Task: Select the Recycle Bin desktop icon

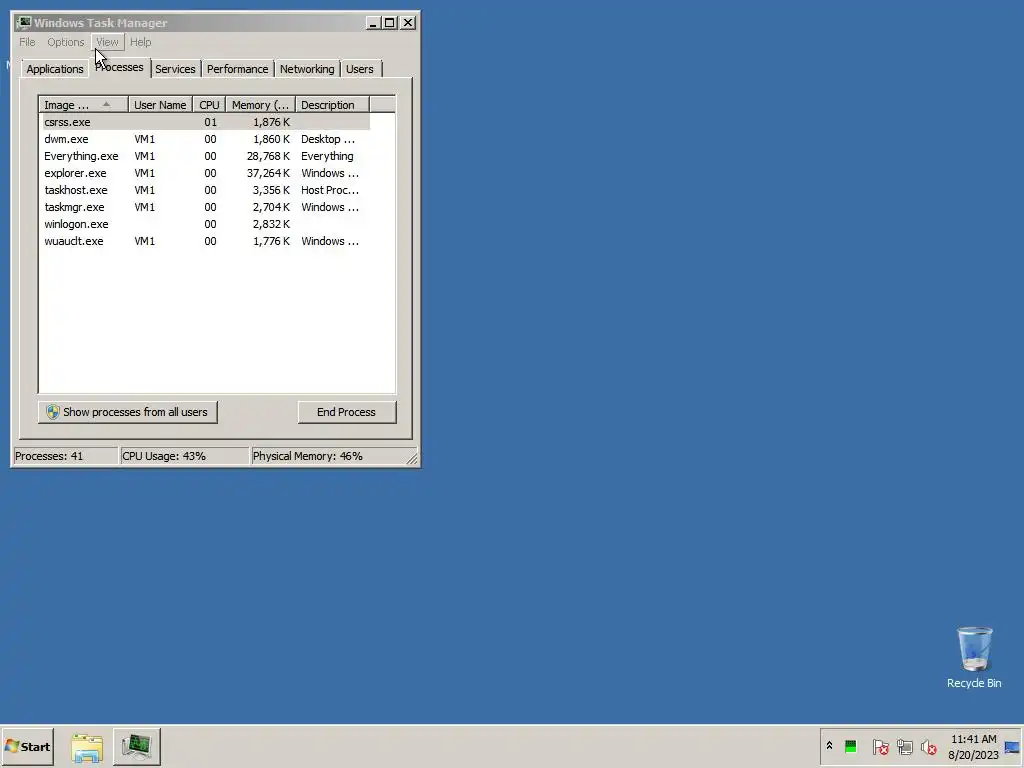Action: 974,658
